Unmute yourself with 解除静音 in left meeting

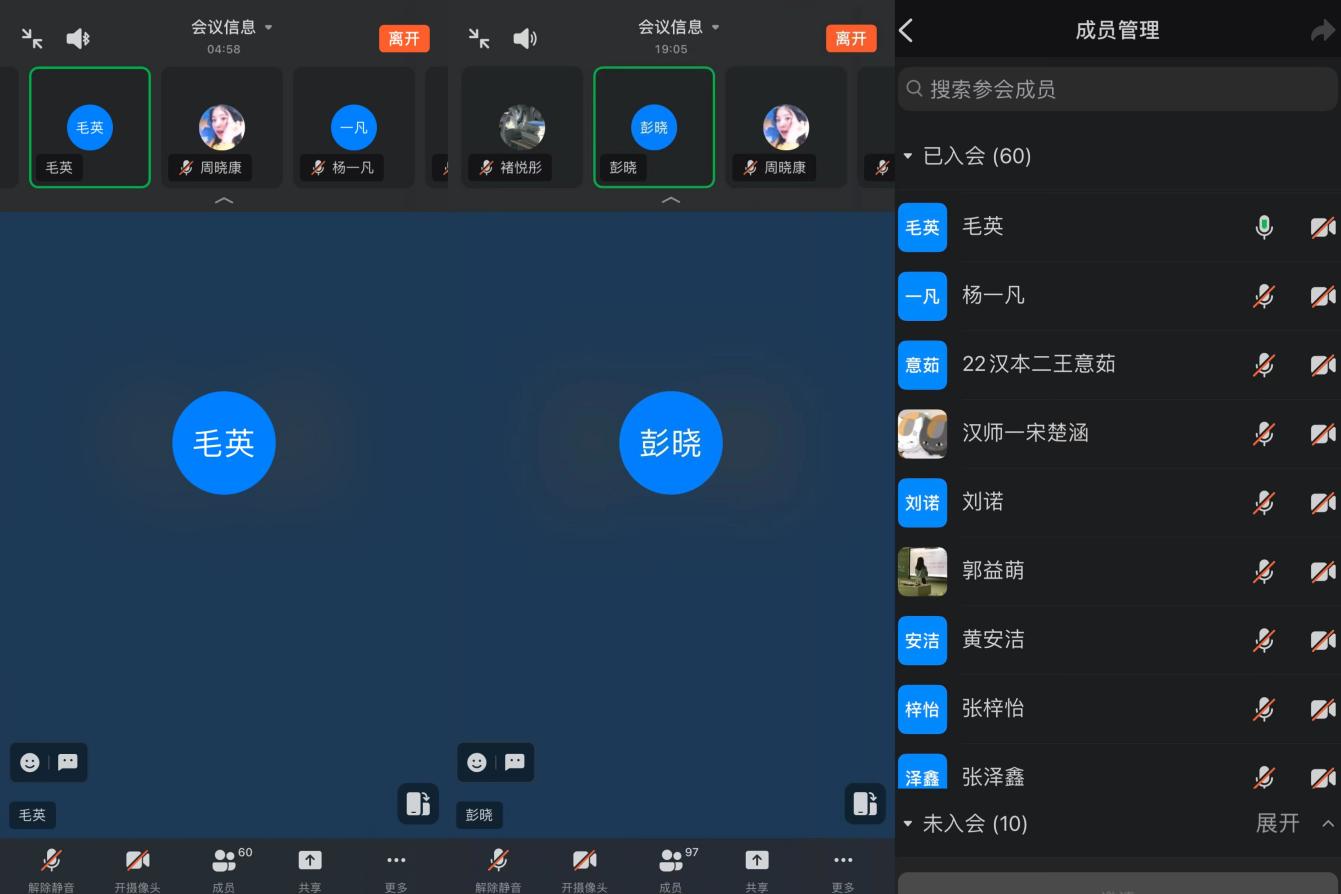tap(51, 868)
